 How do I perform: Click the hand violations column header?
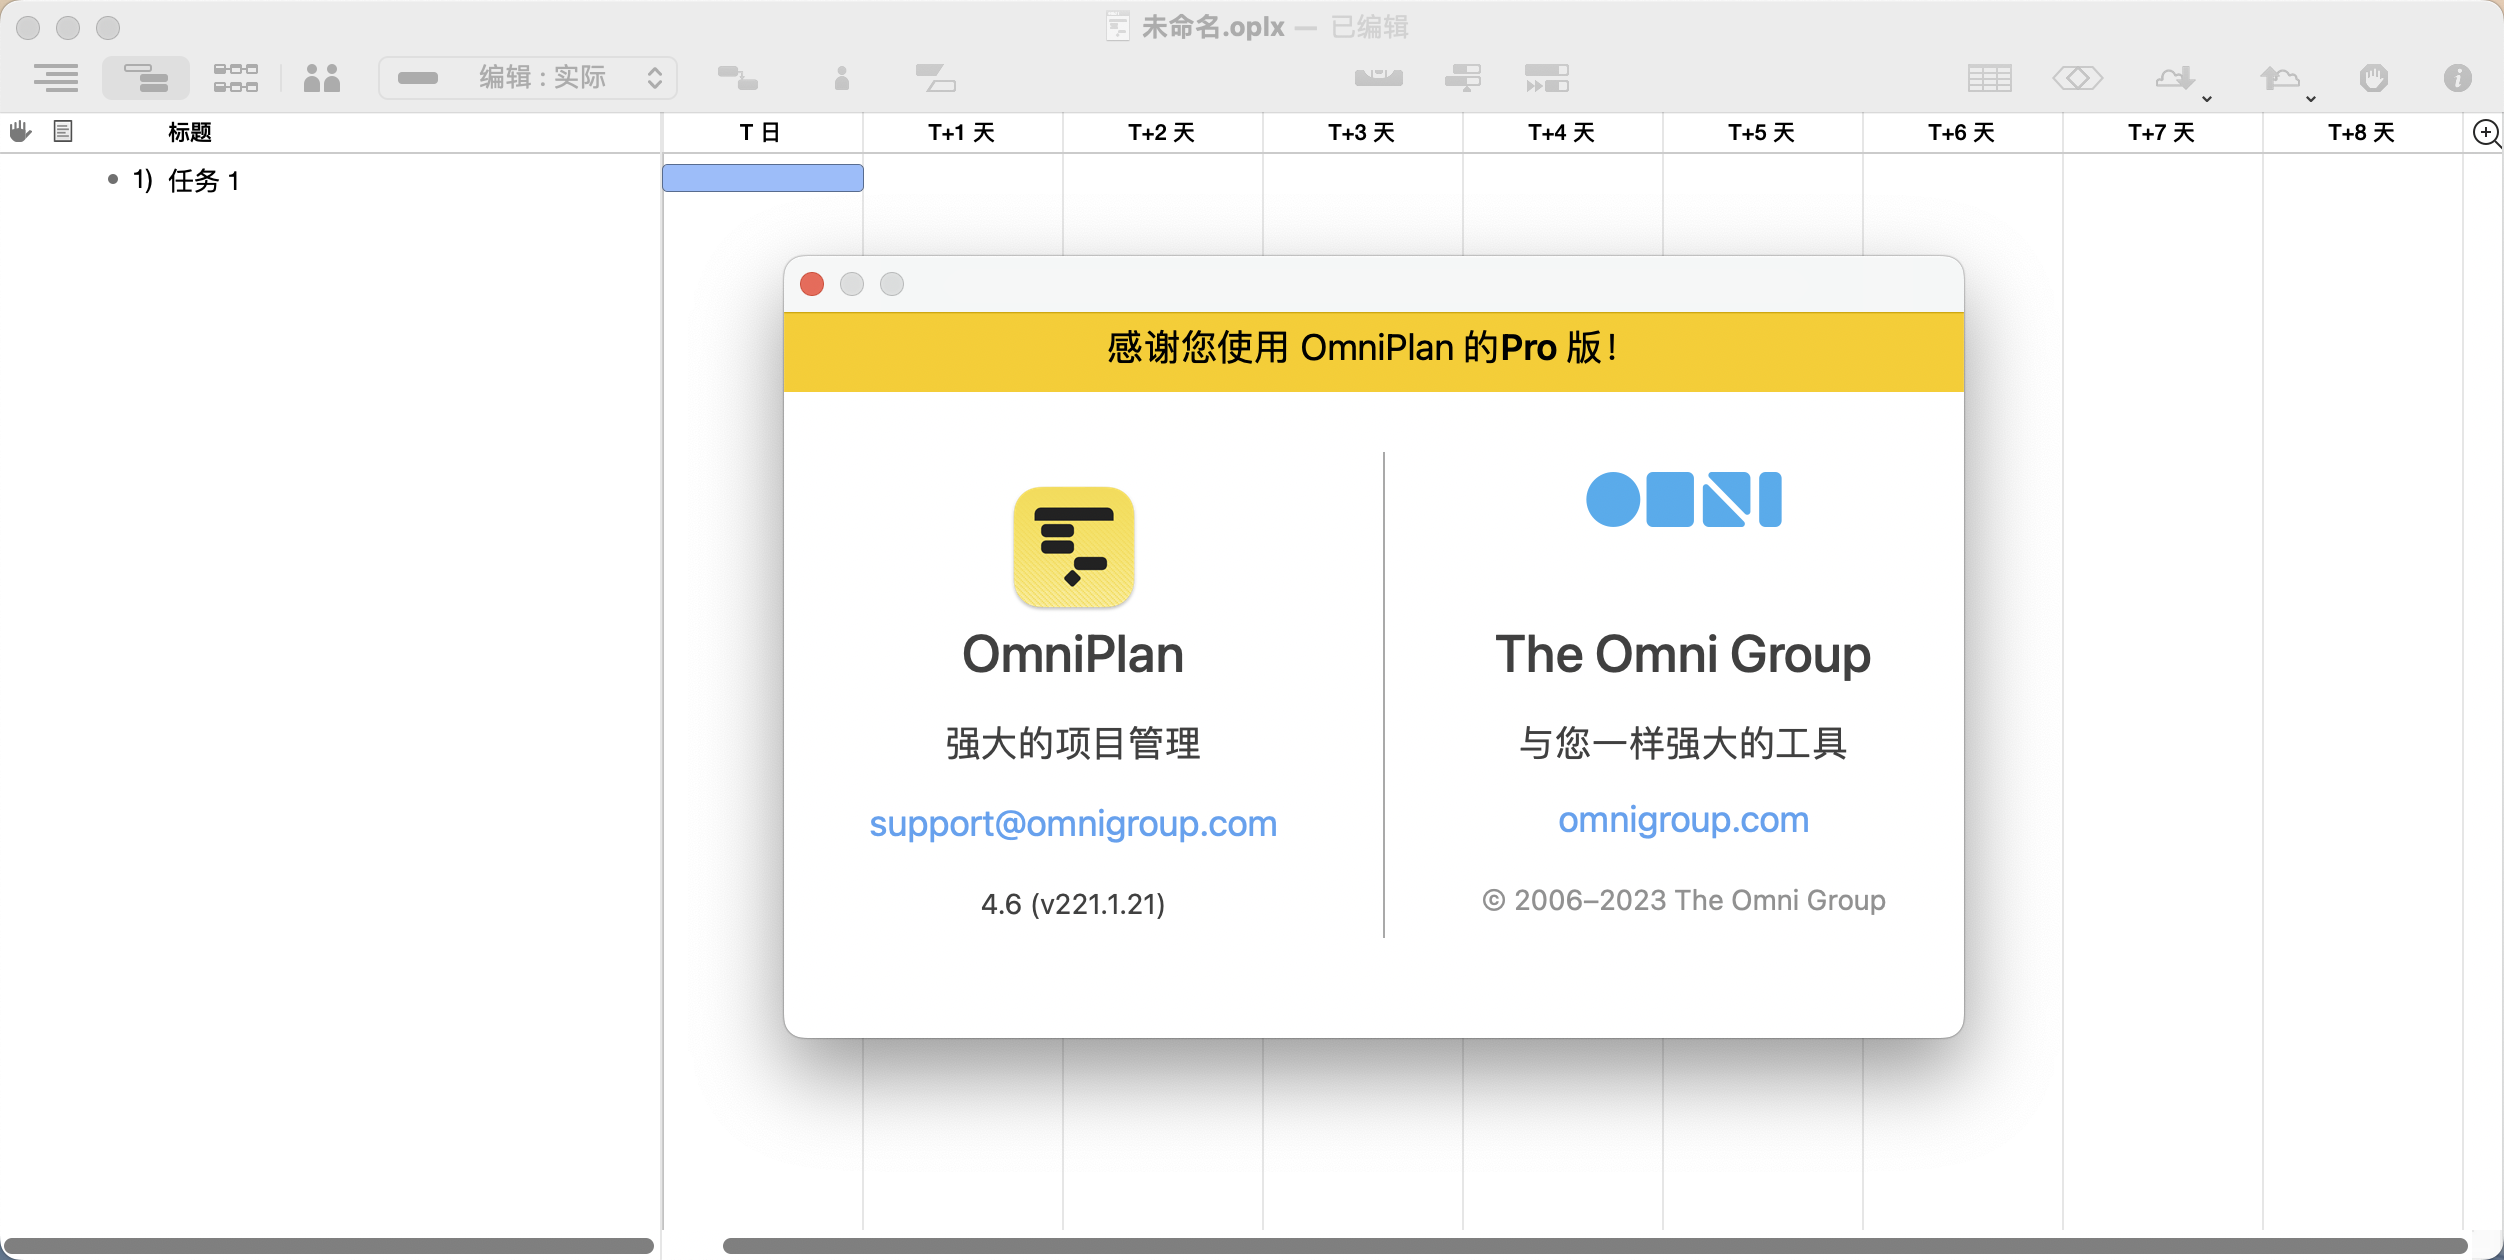tap(20, 131)
